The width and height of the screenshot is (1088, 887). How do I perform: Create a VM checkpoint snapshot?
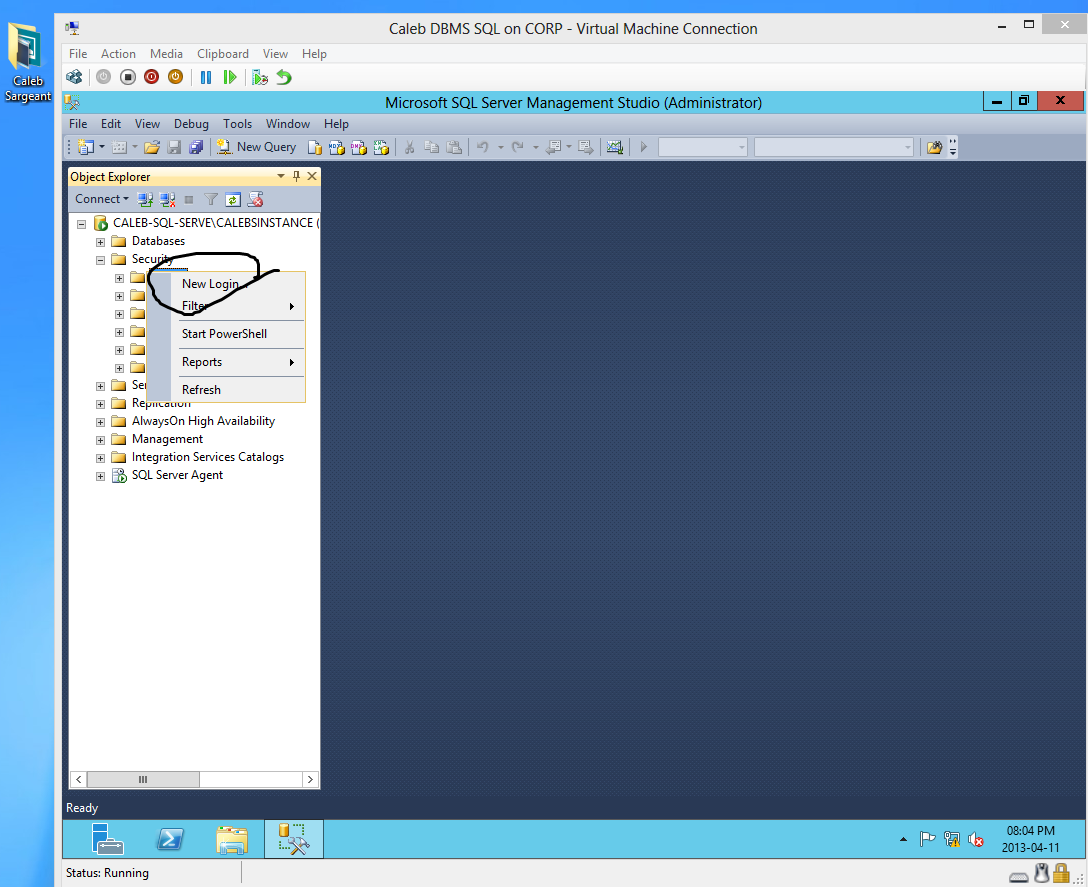[260, 77]
